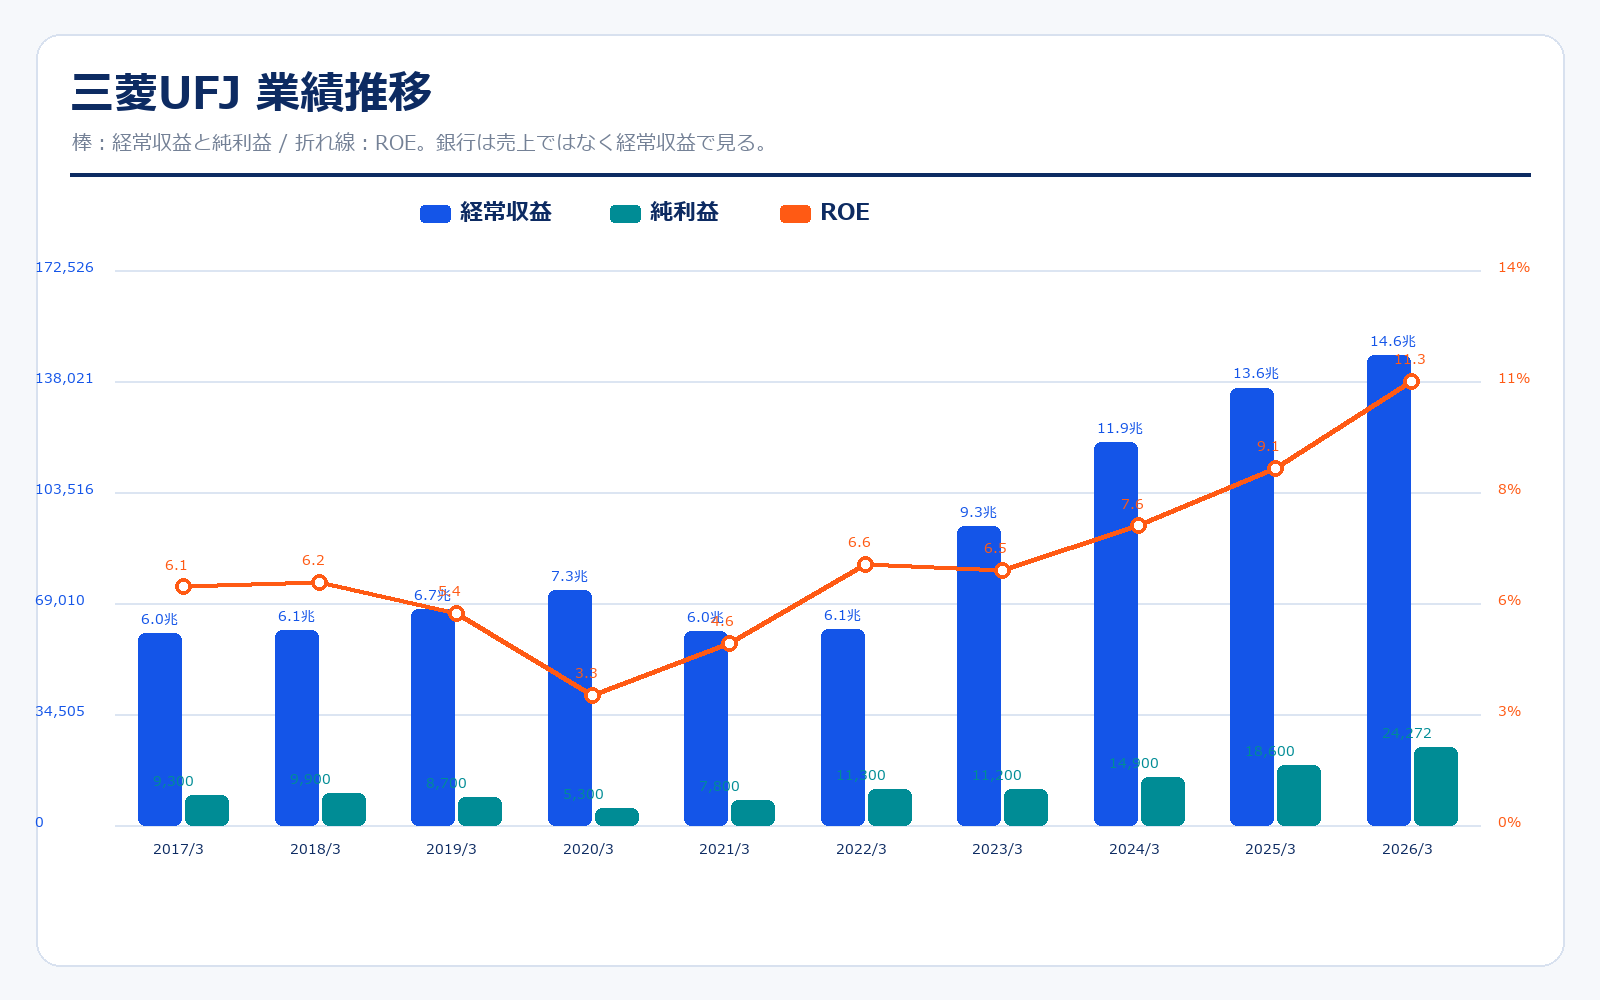Click the teal 純利益 legend swatch
The width and height of the screenshot is (1600, 1000).
click(625, 213)
